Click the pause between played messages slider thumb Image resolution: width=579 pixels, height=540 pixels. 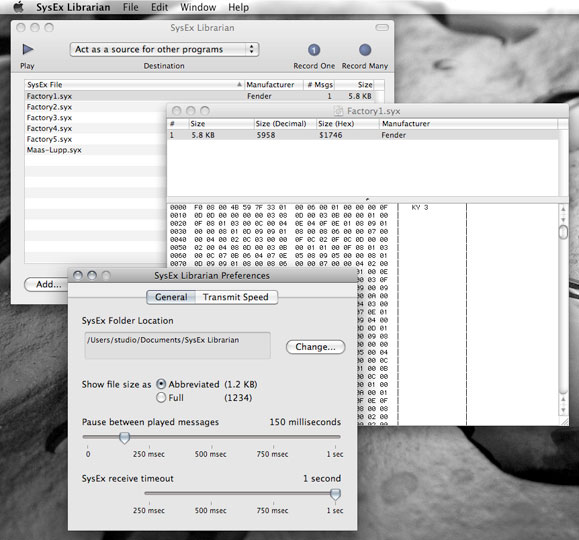[x=124, y=438]
